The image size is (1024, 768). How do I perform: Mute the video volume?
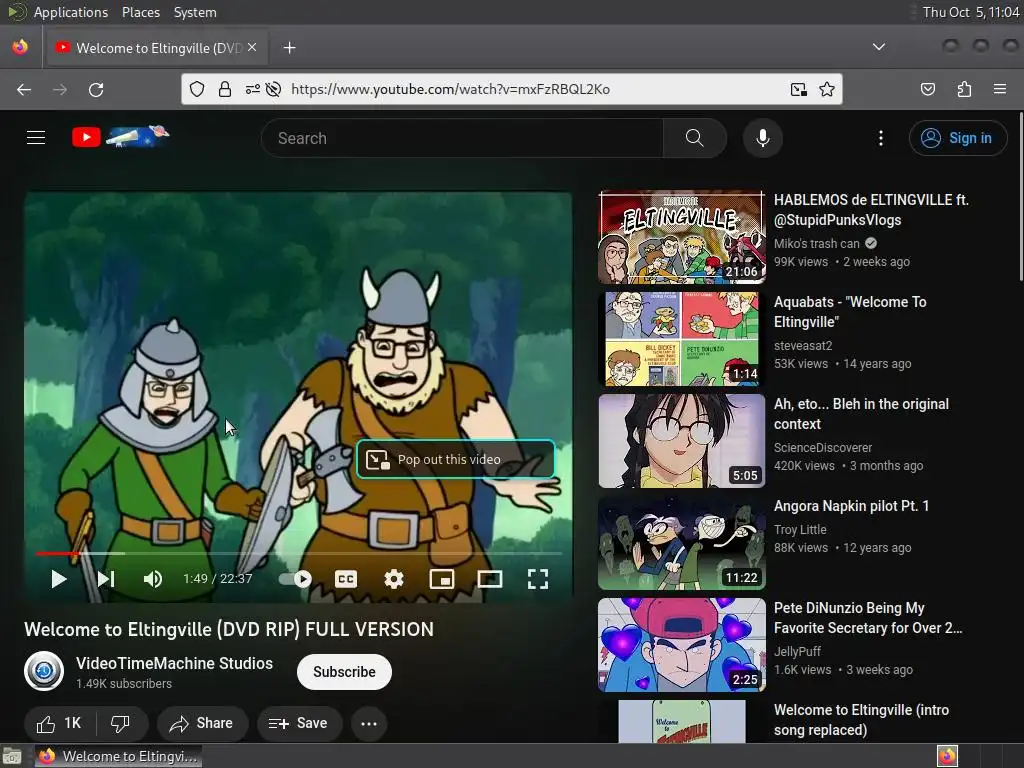153,579
